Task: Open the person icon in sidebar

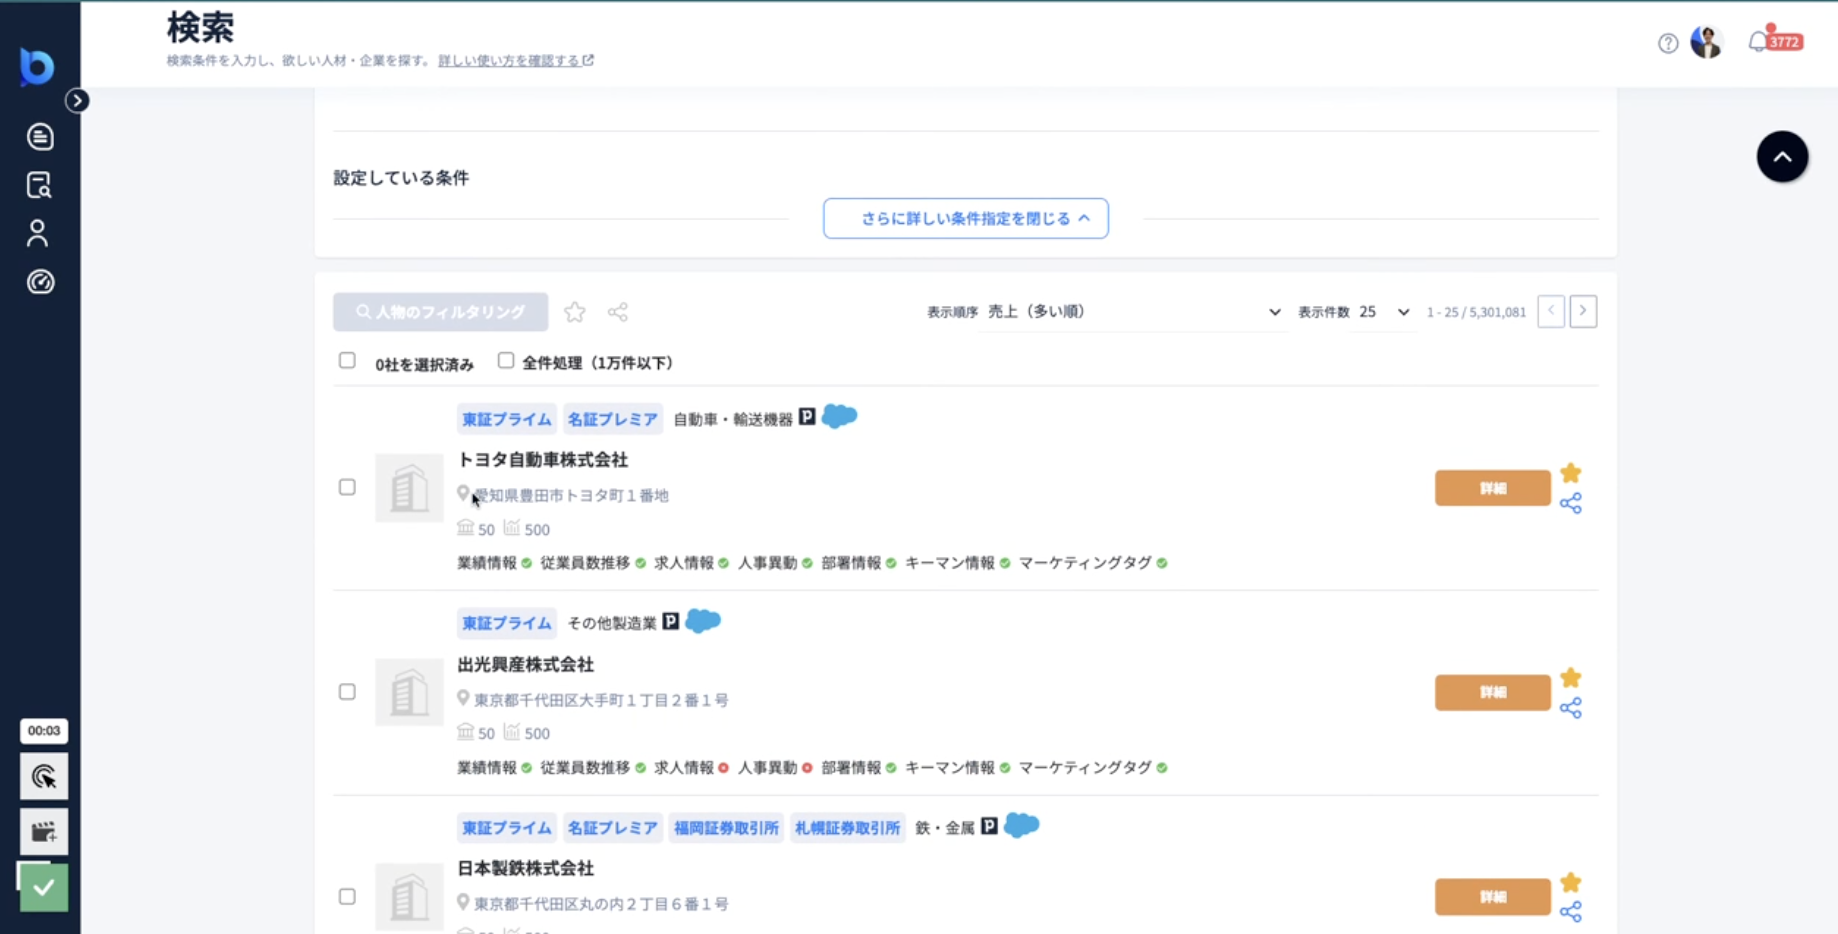Action: (38, 233)
